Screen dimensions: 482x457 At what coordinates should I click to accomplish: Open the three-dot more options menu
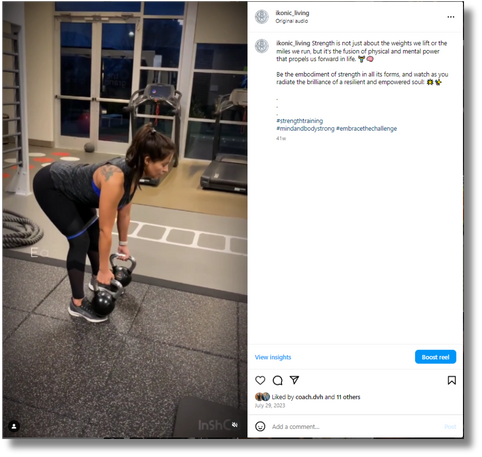(451, 17)
